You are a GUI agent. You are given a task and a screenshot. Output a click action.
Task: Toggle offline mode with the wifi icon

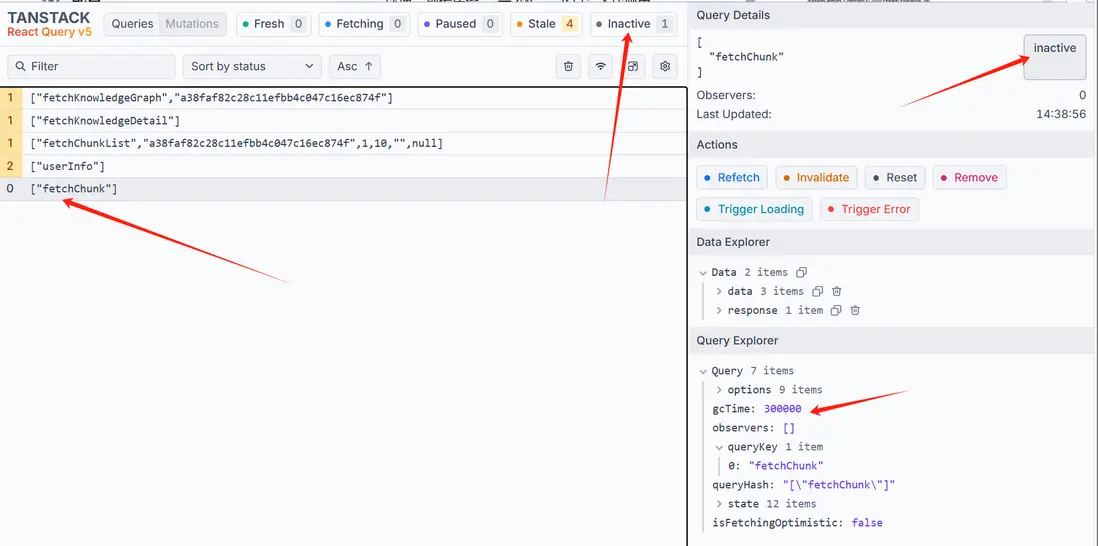pos(600,66)
